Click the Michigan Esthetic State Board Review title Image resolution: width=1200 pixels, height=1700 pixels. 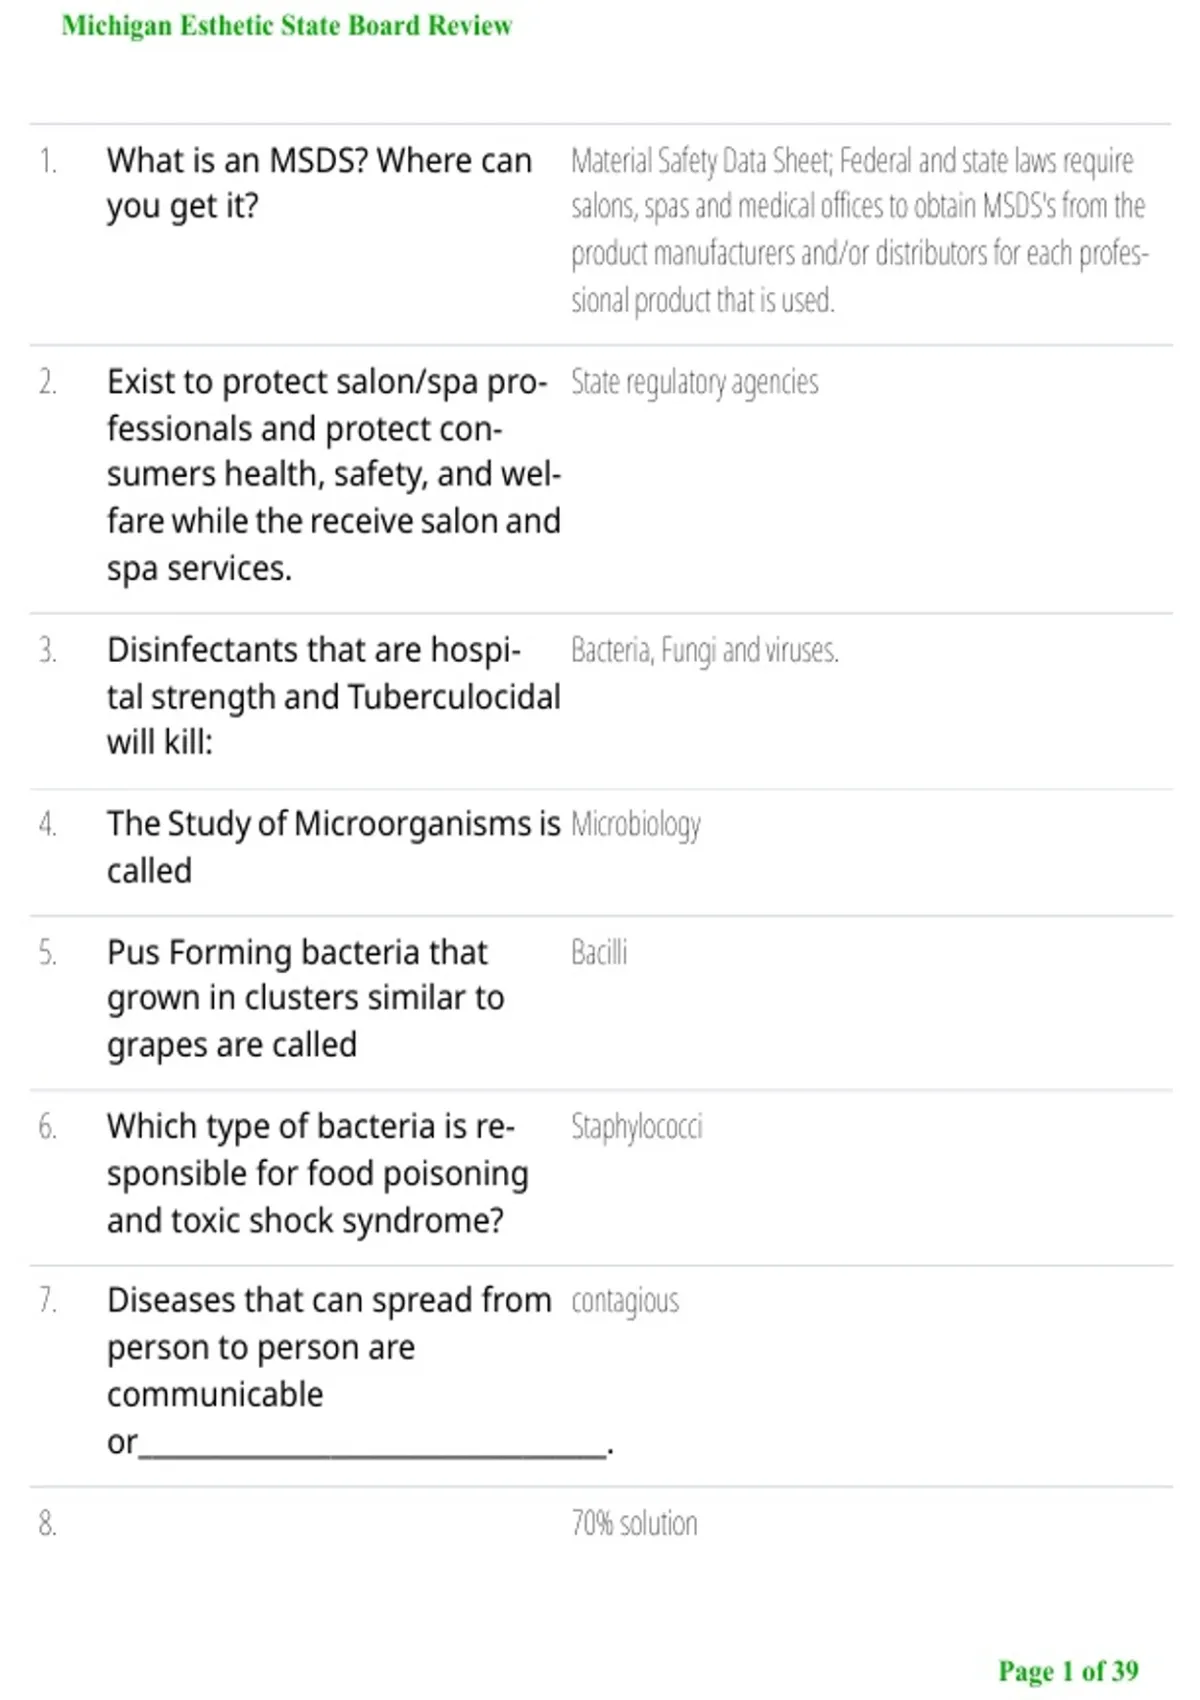(287, 25)
